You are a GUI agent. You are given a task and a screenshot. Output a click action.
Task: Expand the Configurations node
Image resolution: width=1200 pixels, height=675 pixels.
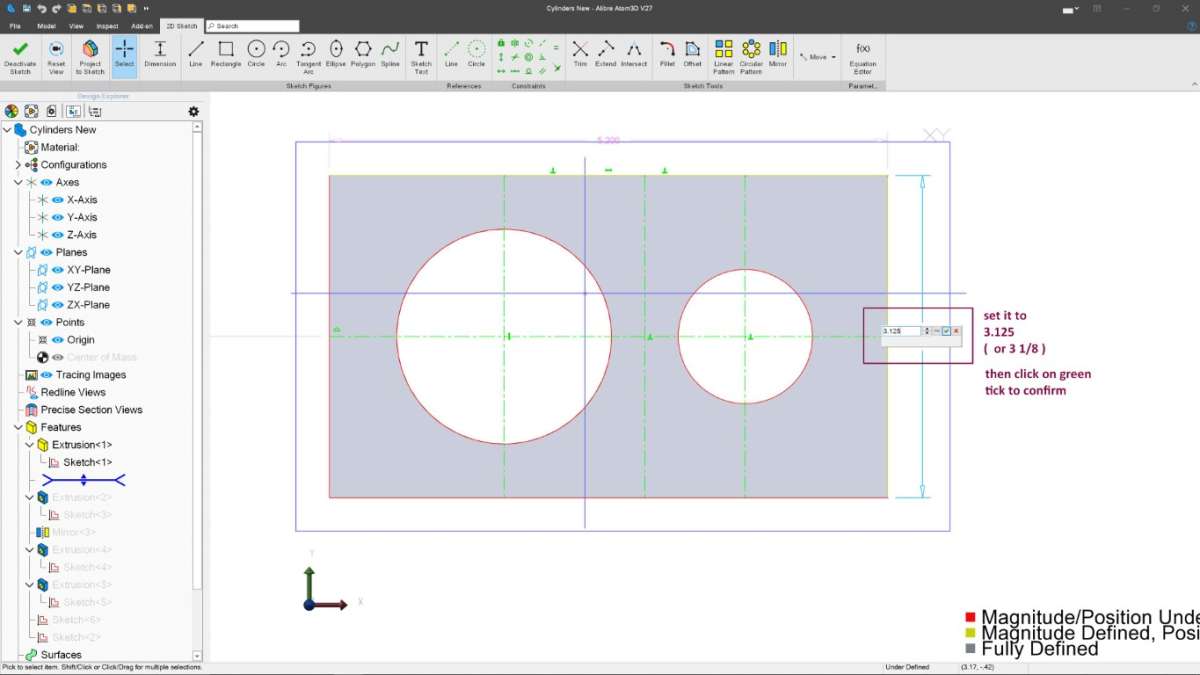[x=18, y=165]
